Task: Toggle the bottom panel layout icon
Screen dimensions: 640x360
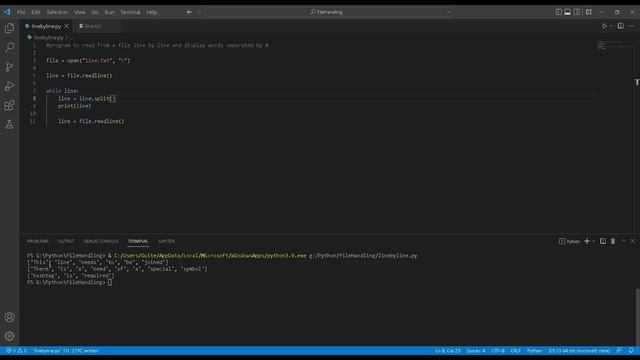Action: [567, 12]
